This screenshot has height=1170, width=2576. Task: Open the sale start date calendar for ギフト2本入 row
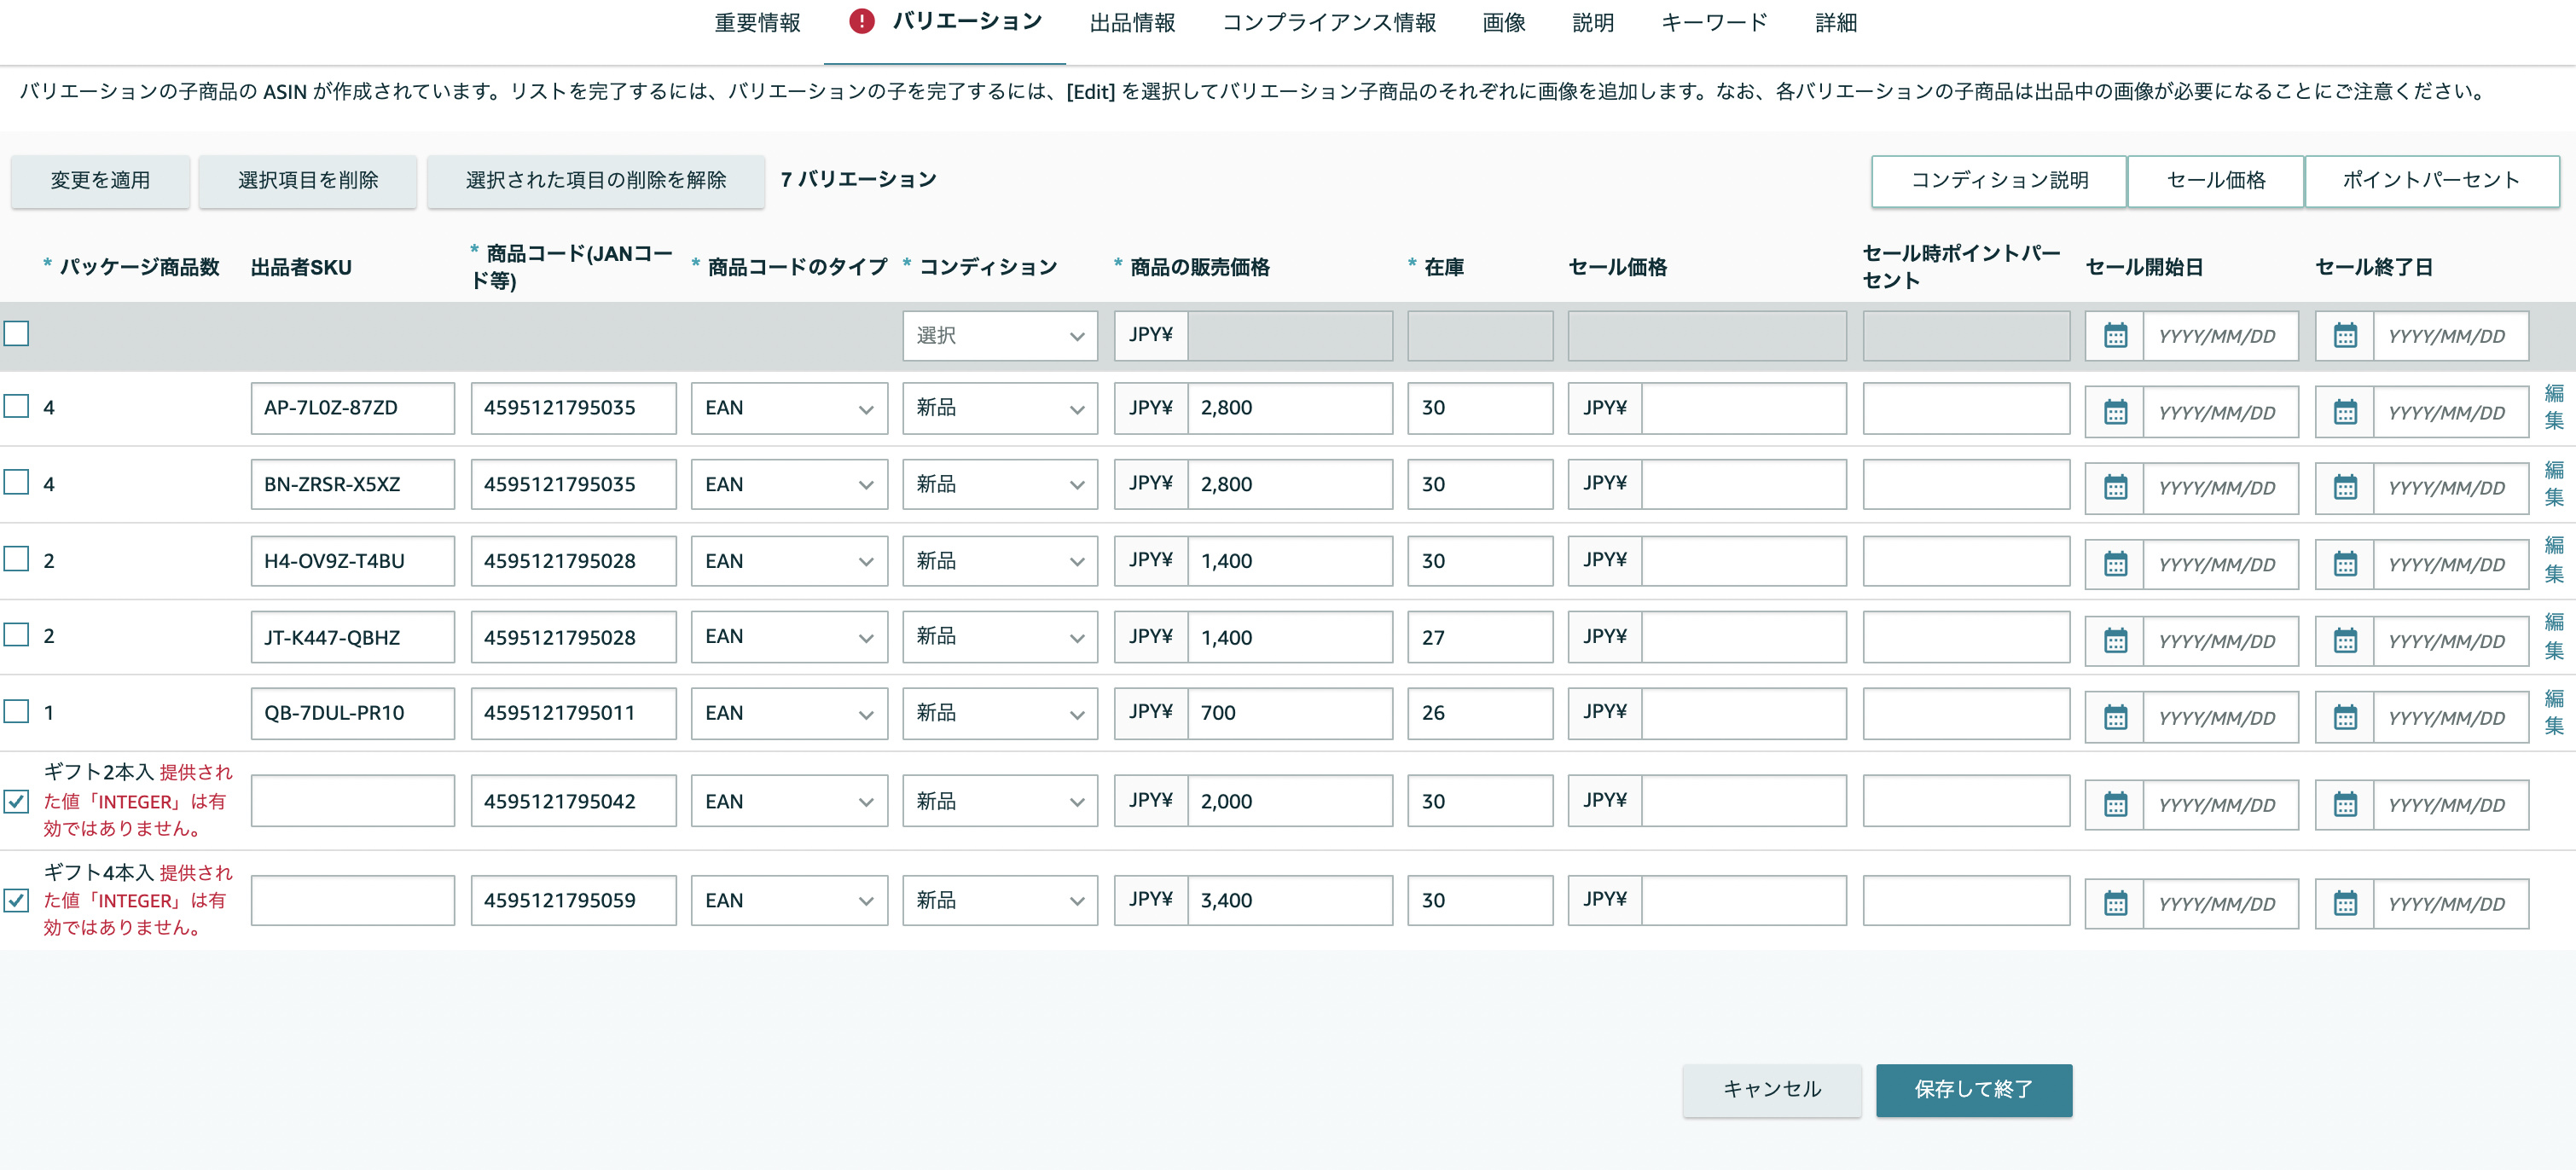[2116, 804]
